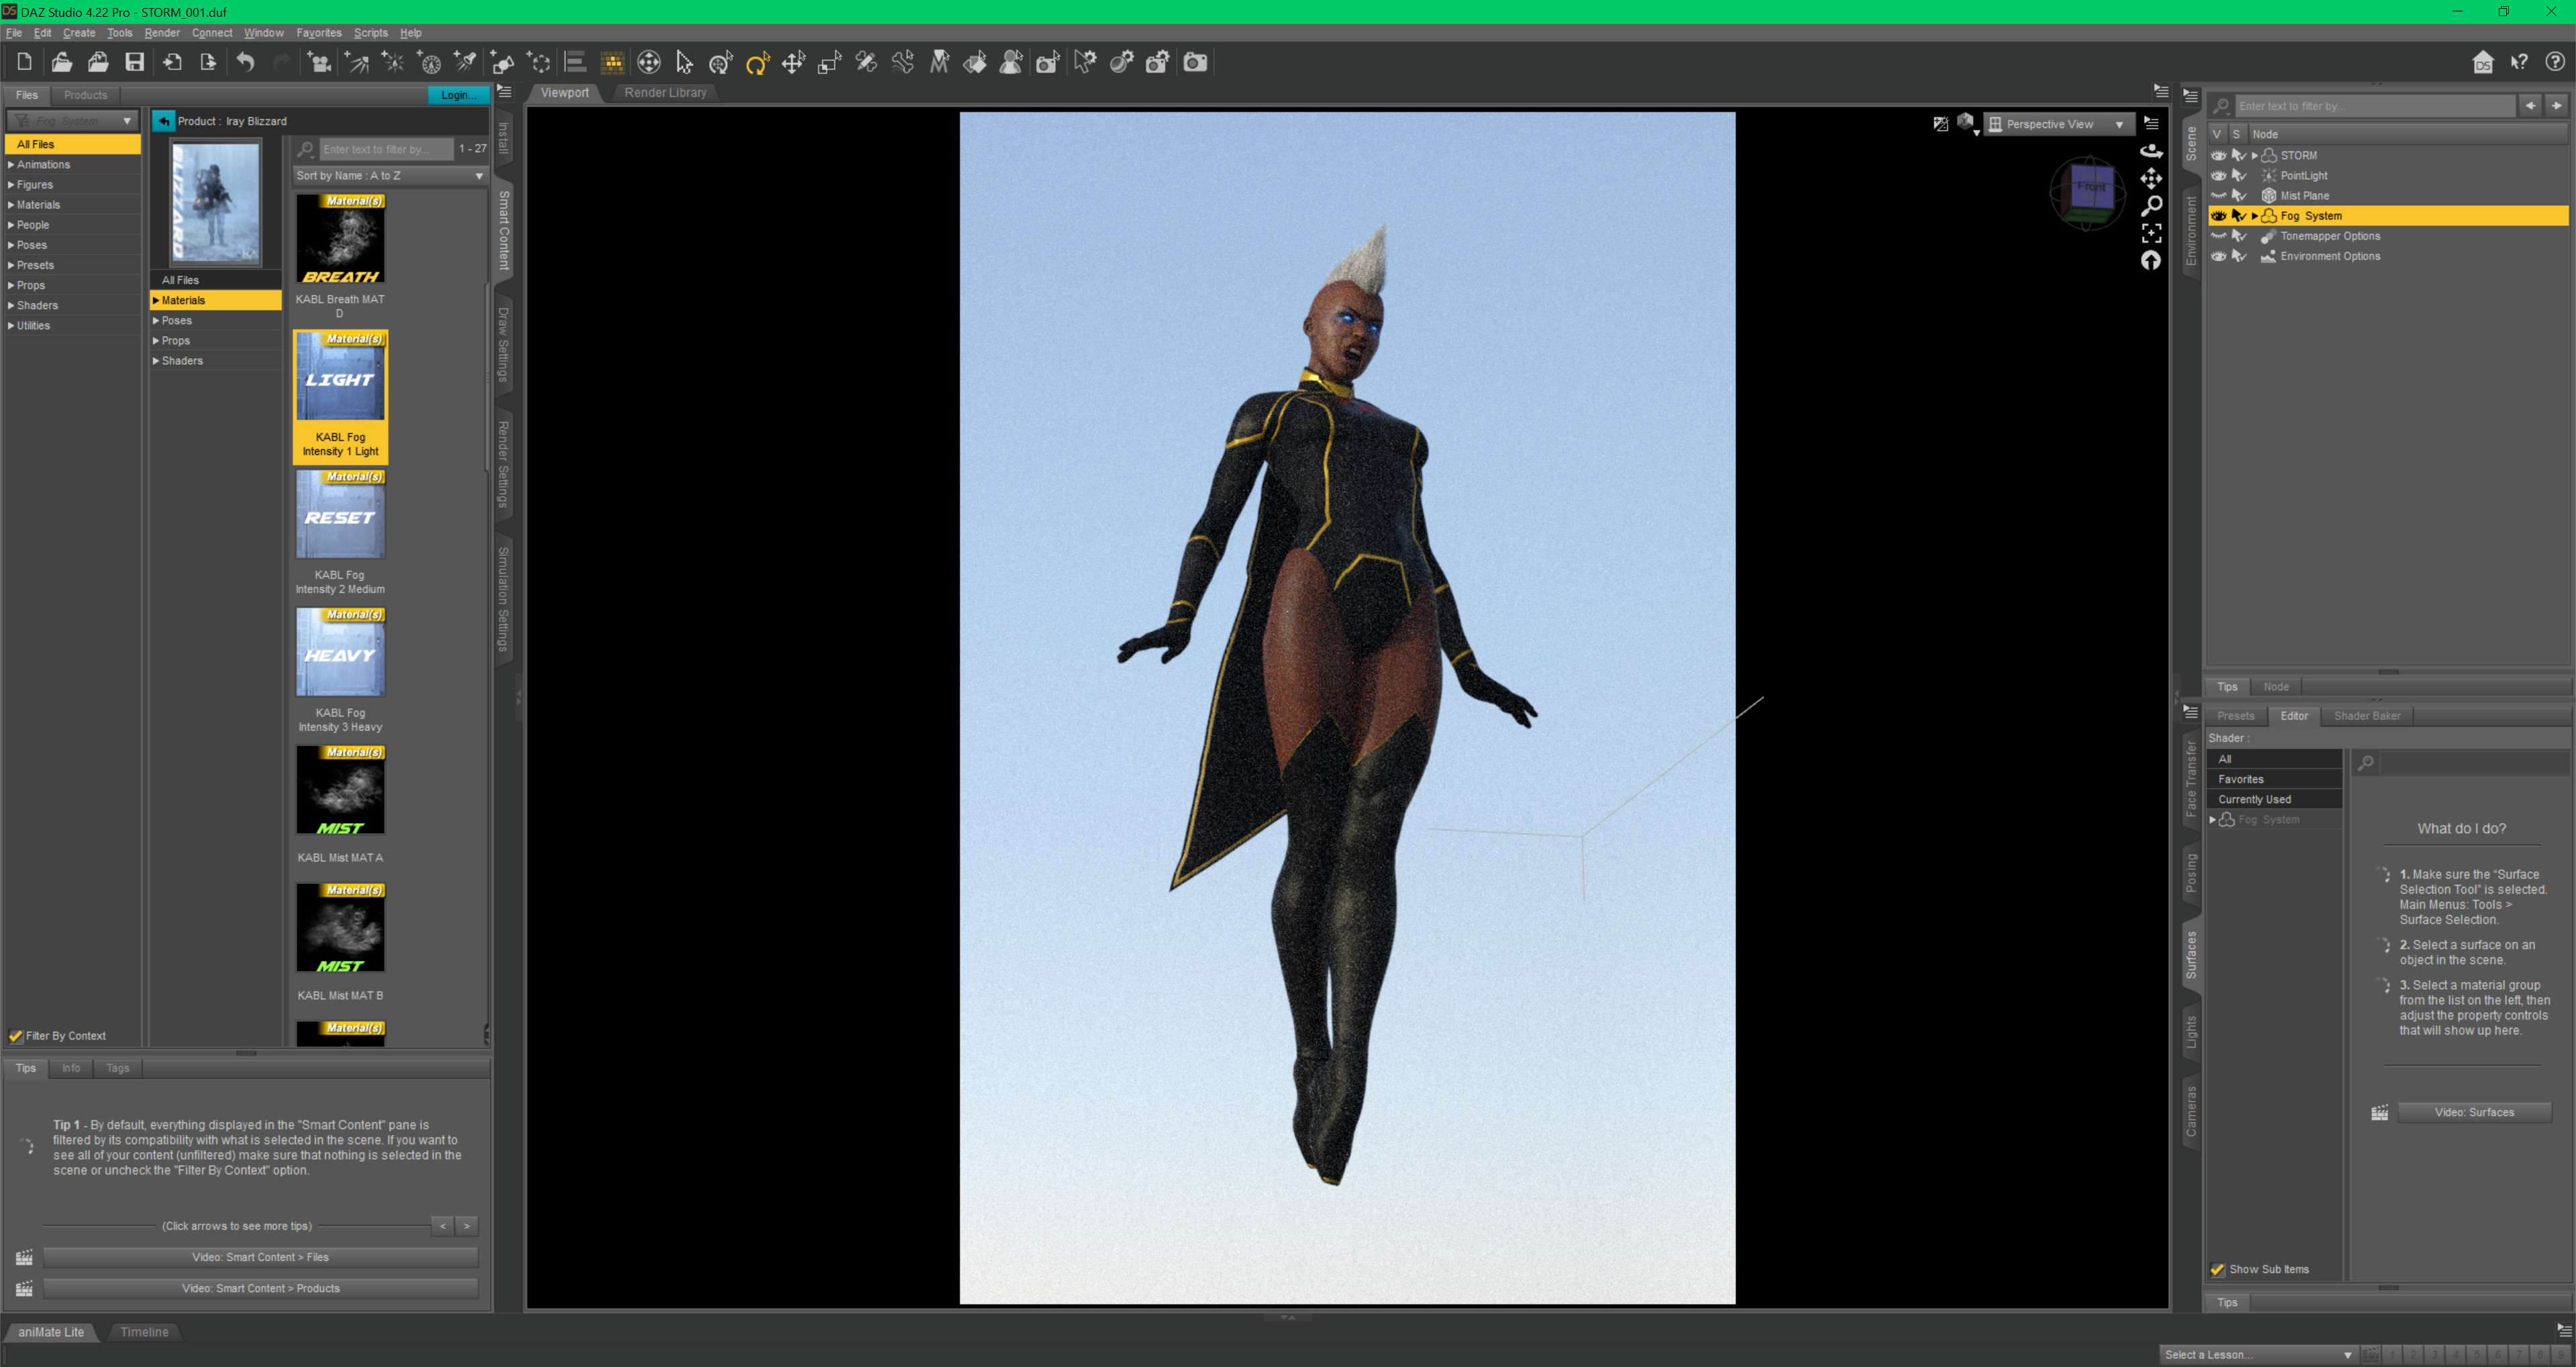The height and width of the screenshot is (1367, 2576).
Task: Open the Scripts menu
Action: point(370,33)
